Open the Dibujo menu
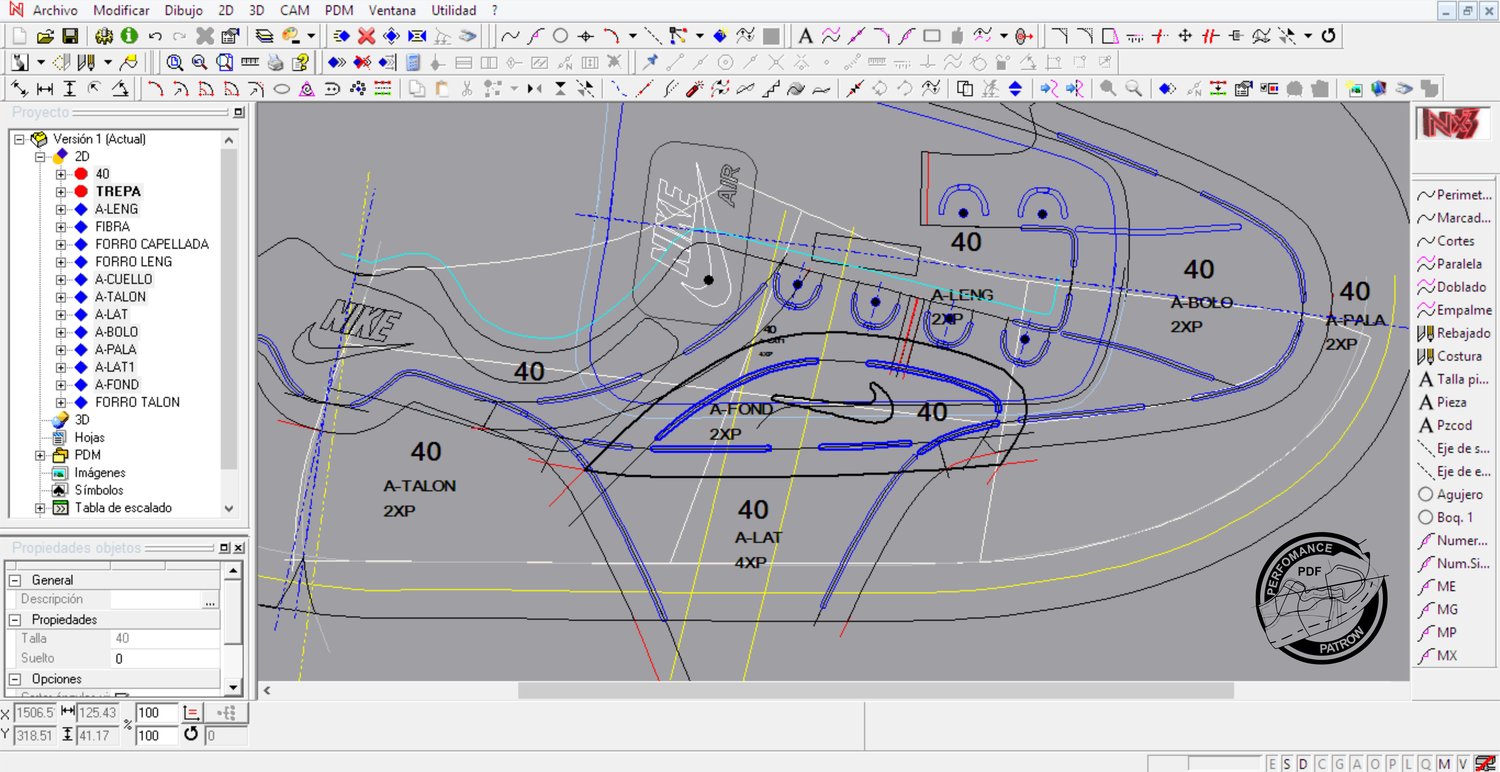This screenshot has height=772, width=1500. coord(181,10)
